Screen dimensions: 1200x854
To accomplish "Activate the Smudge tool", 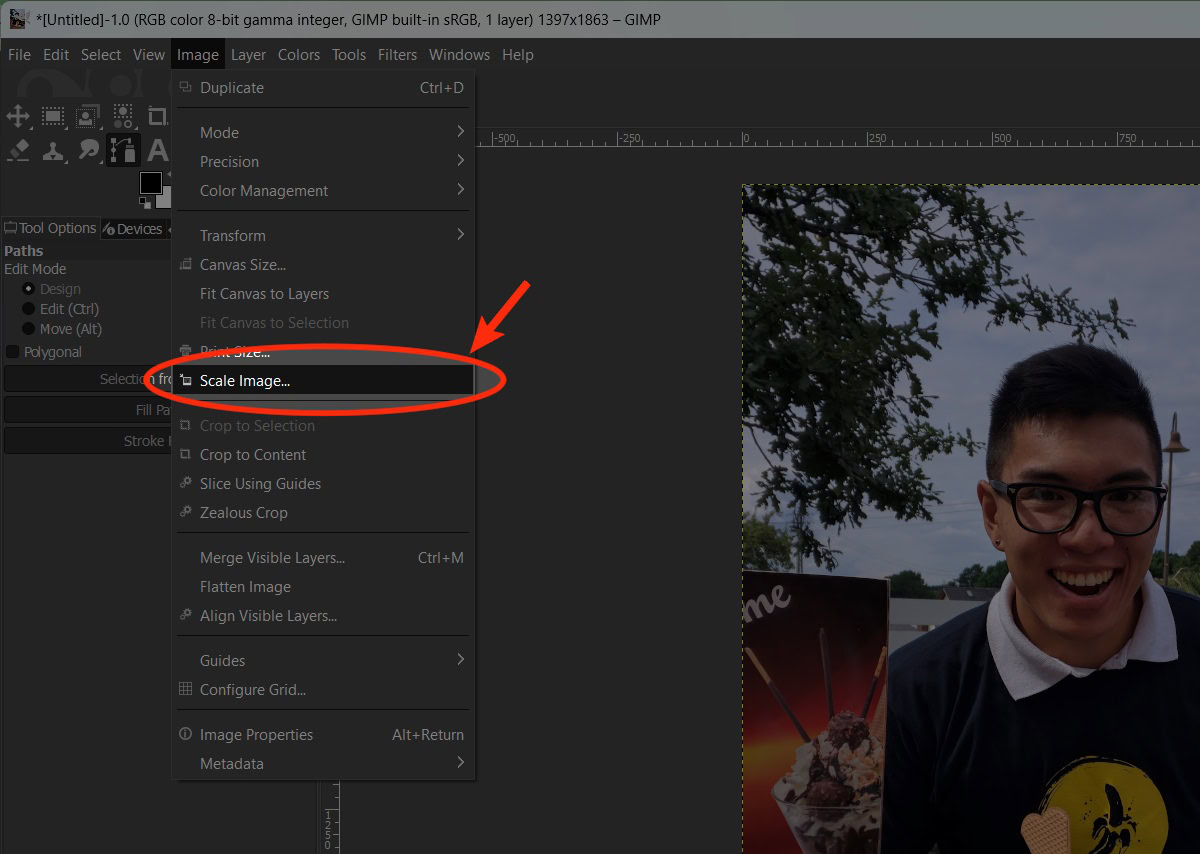I will pyautogui.click(x=88, y=150).
